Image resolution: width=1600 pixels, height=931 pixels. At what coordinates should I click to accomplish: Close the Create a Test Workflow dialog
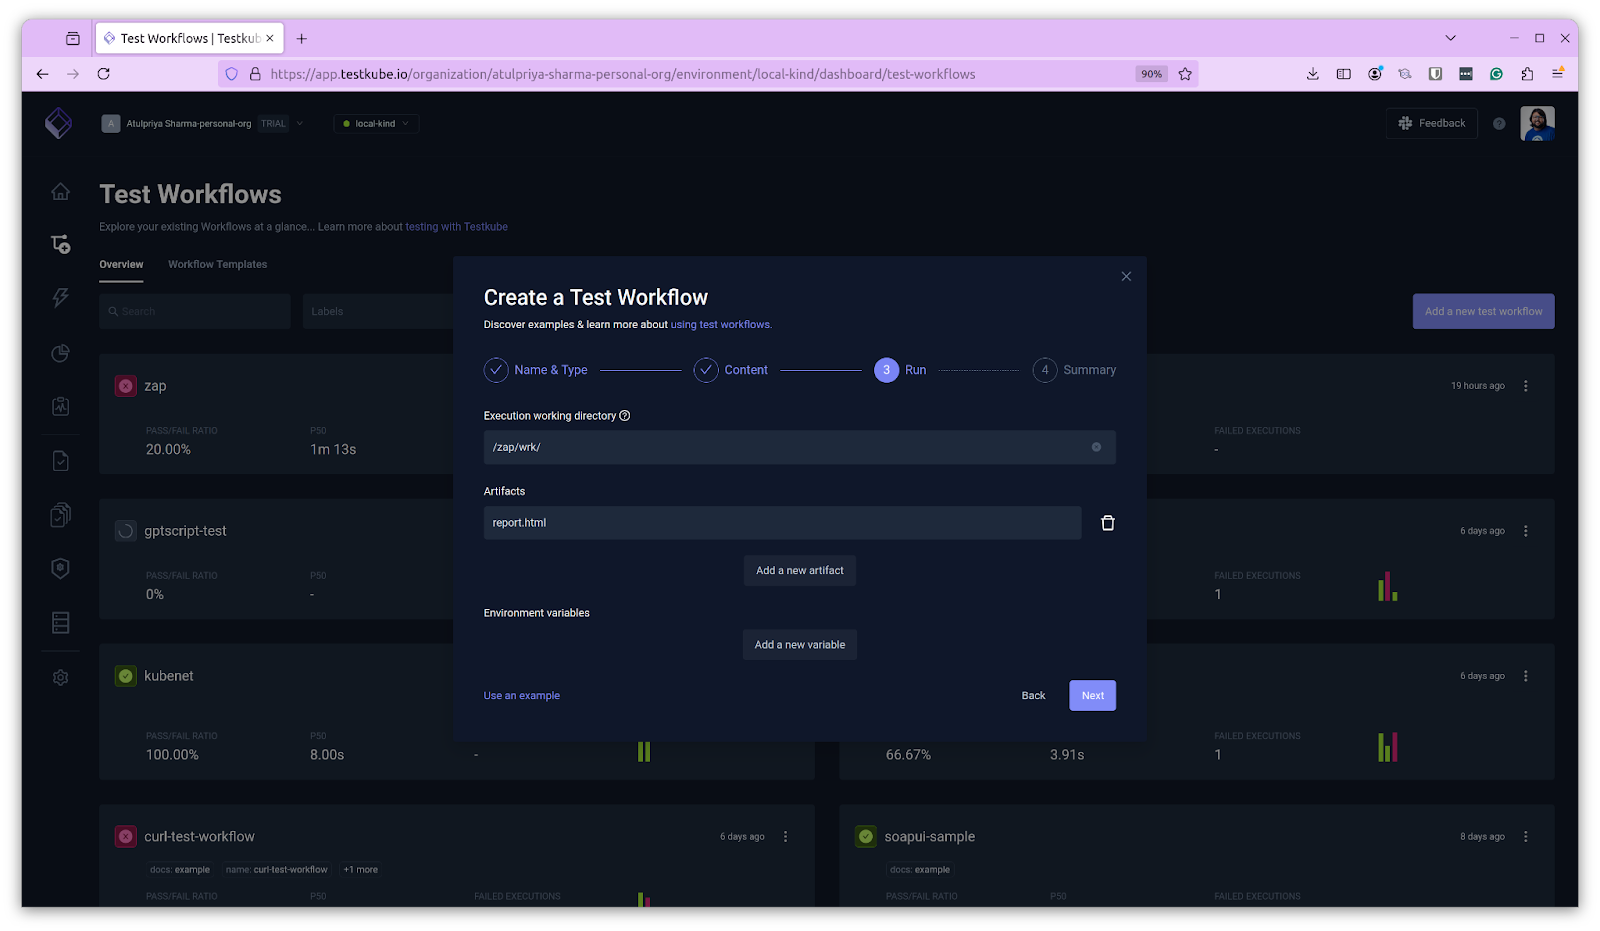(x=1126, y=276)
